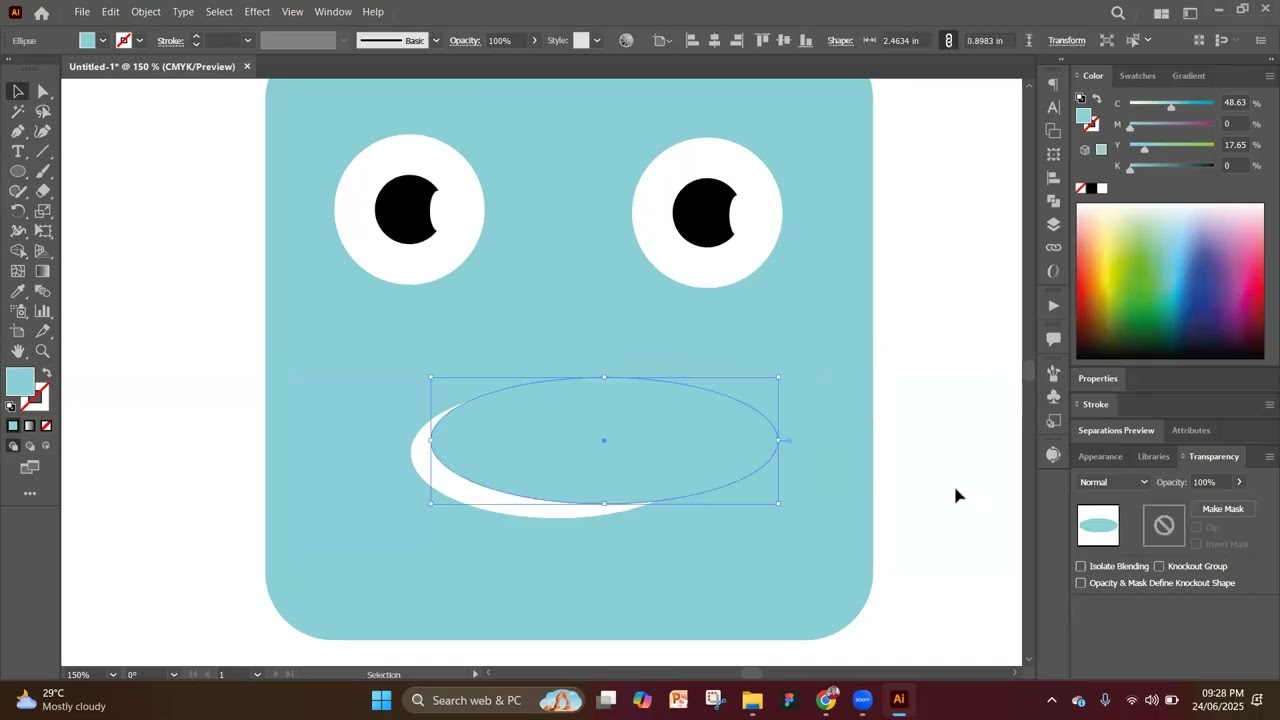Open blending mode Normal dropdown
This screenshot has width=1280, height=720.
[1114, 482]
